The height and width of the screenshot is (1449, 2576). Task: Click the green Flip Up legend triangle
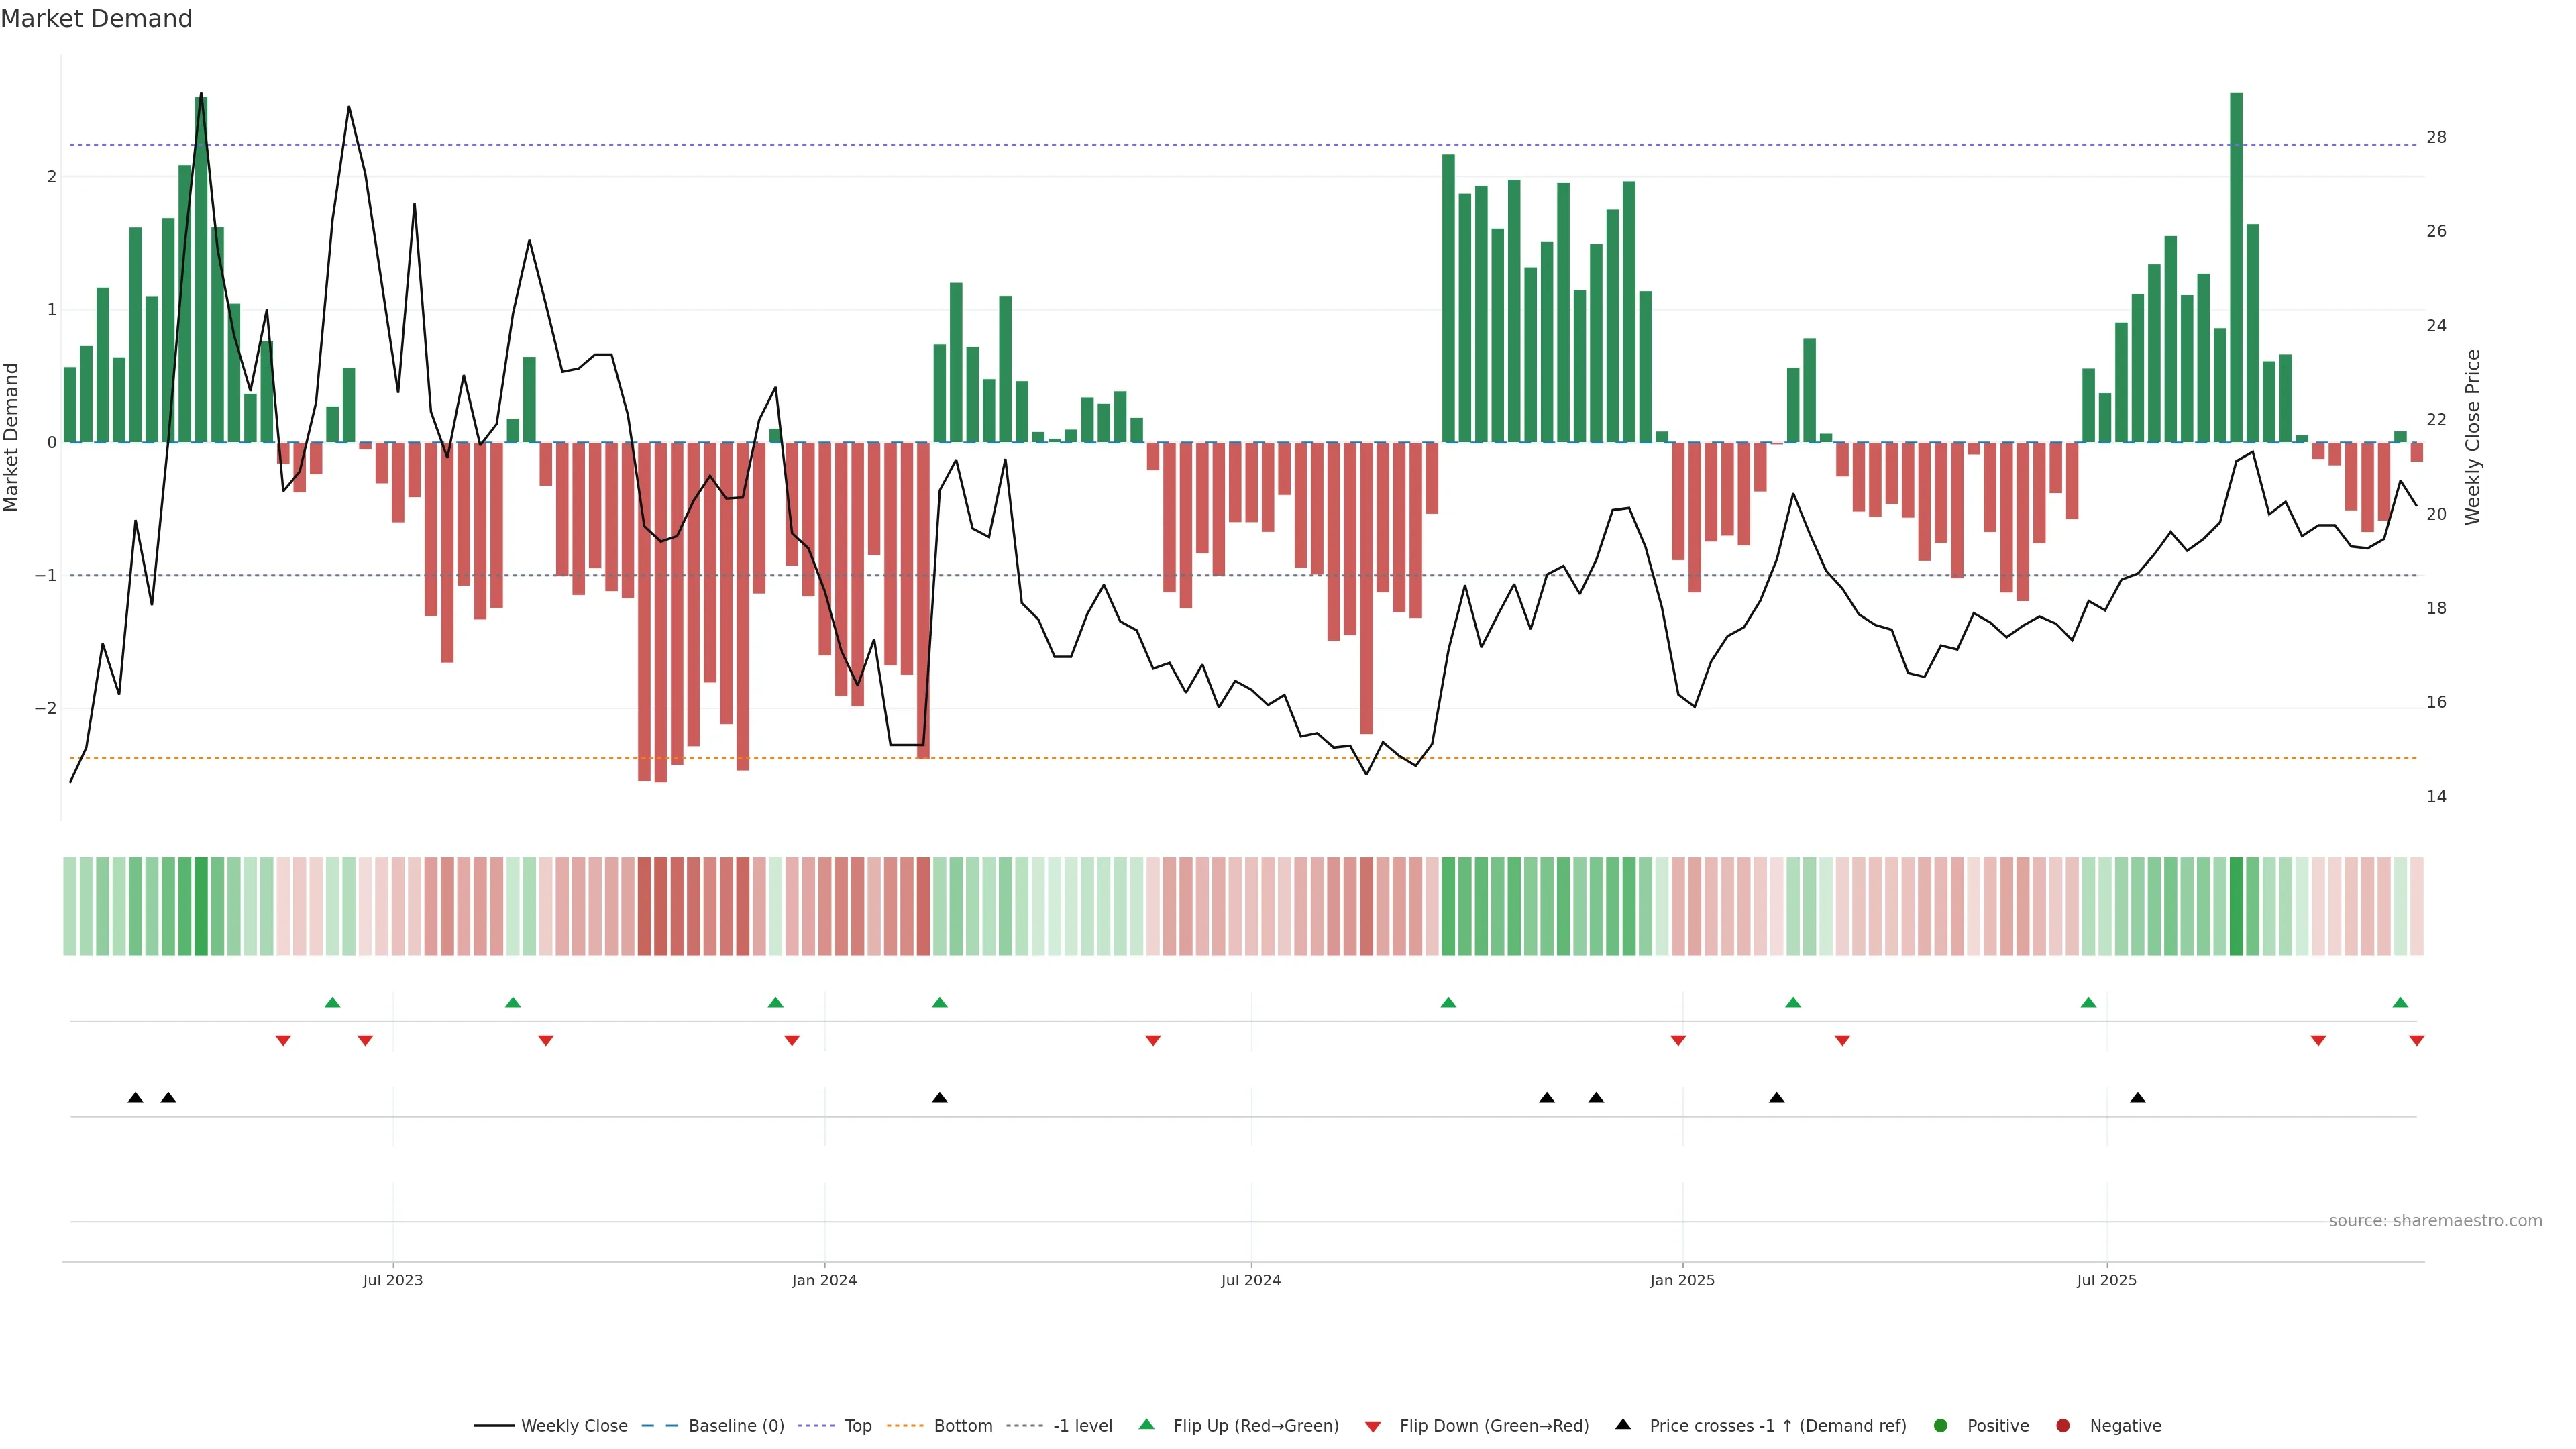click(1147, 1425)
